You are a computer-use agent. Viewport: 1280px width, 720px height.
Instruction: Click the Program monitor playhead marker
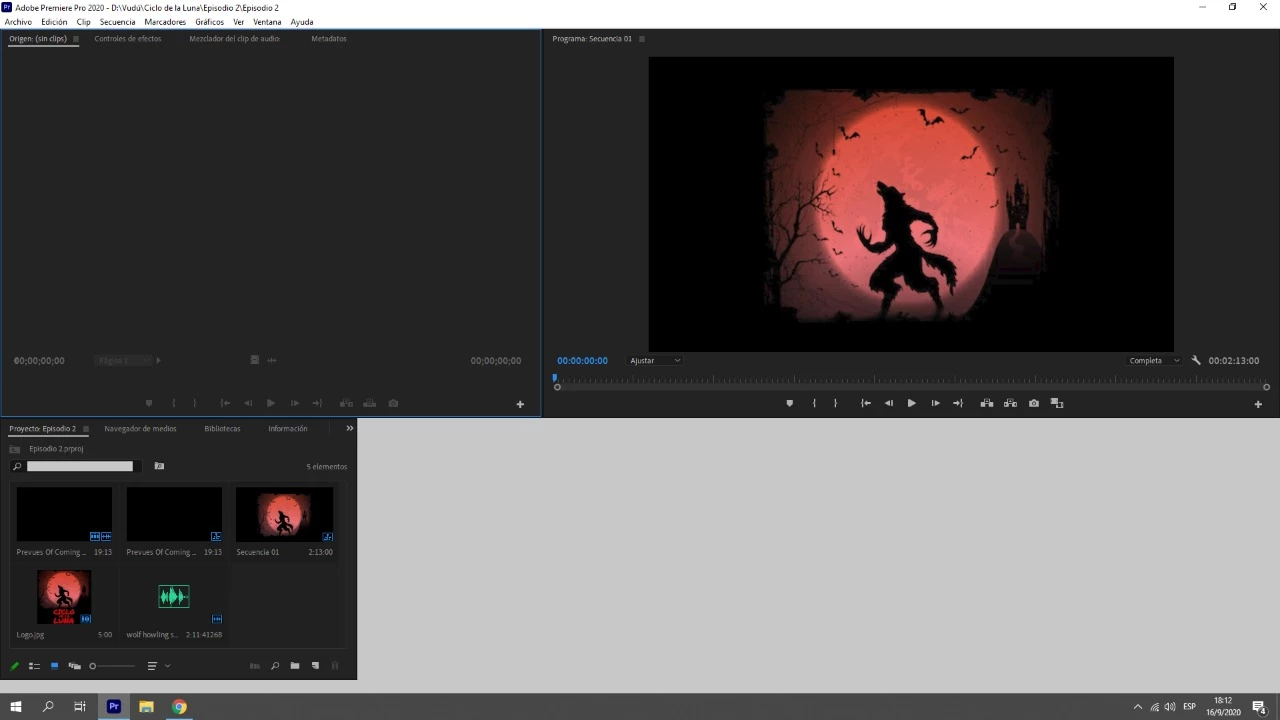[554, 379]
